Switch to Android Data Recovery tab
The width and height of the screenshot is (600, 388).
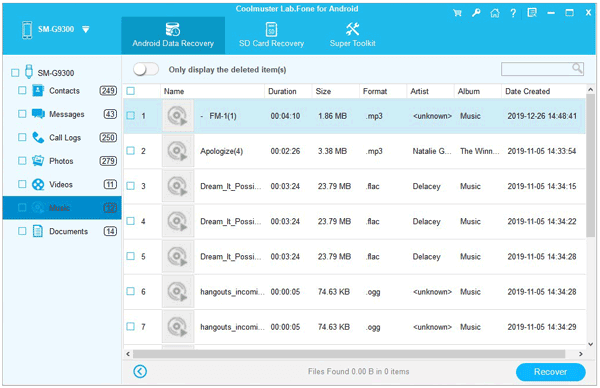tap(173, 35)
